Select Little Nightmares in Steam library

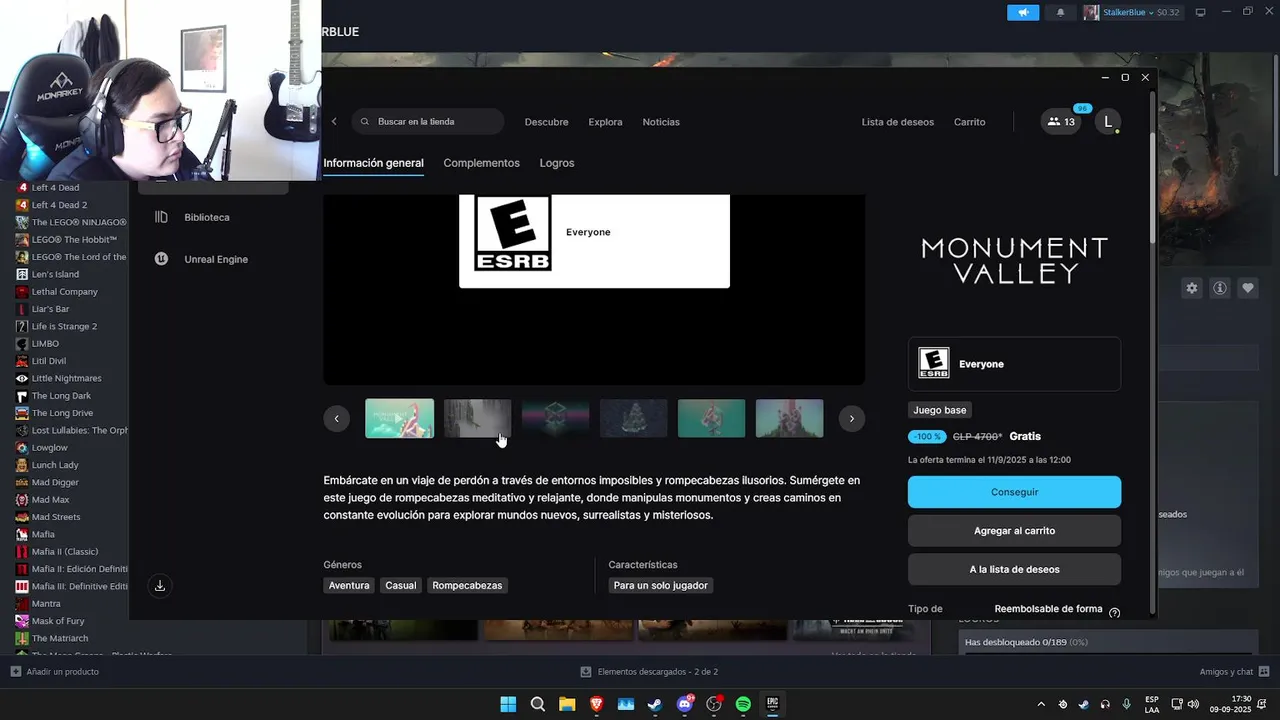(66, 378)
